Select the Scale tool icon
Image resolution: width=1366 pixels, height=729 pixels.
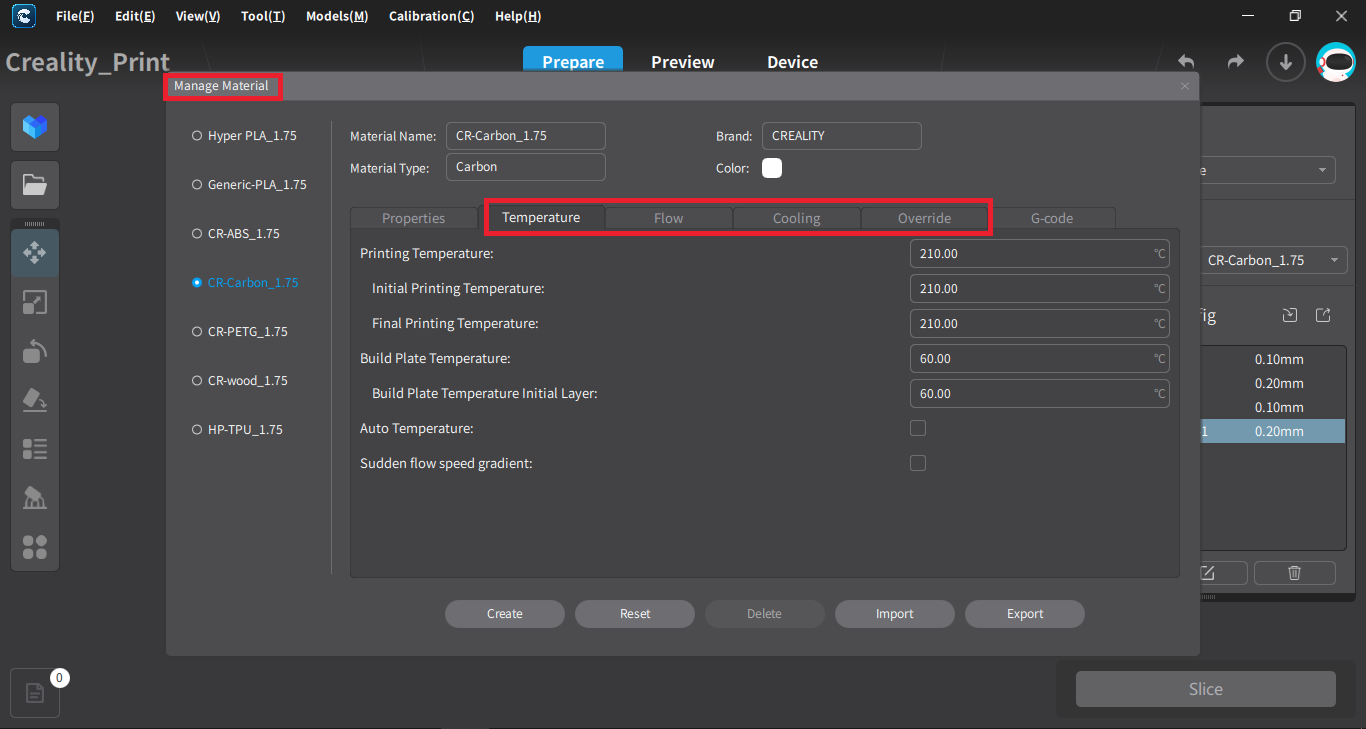(x=35, y=302)
